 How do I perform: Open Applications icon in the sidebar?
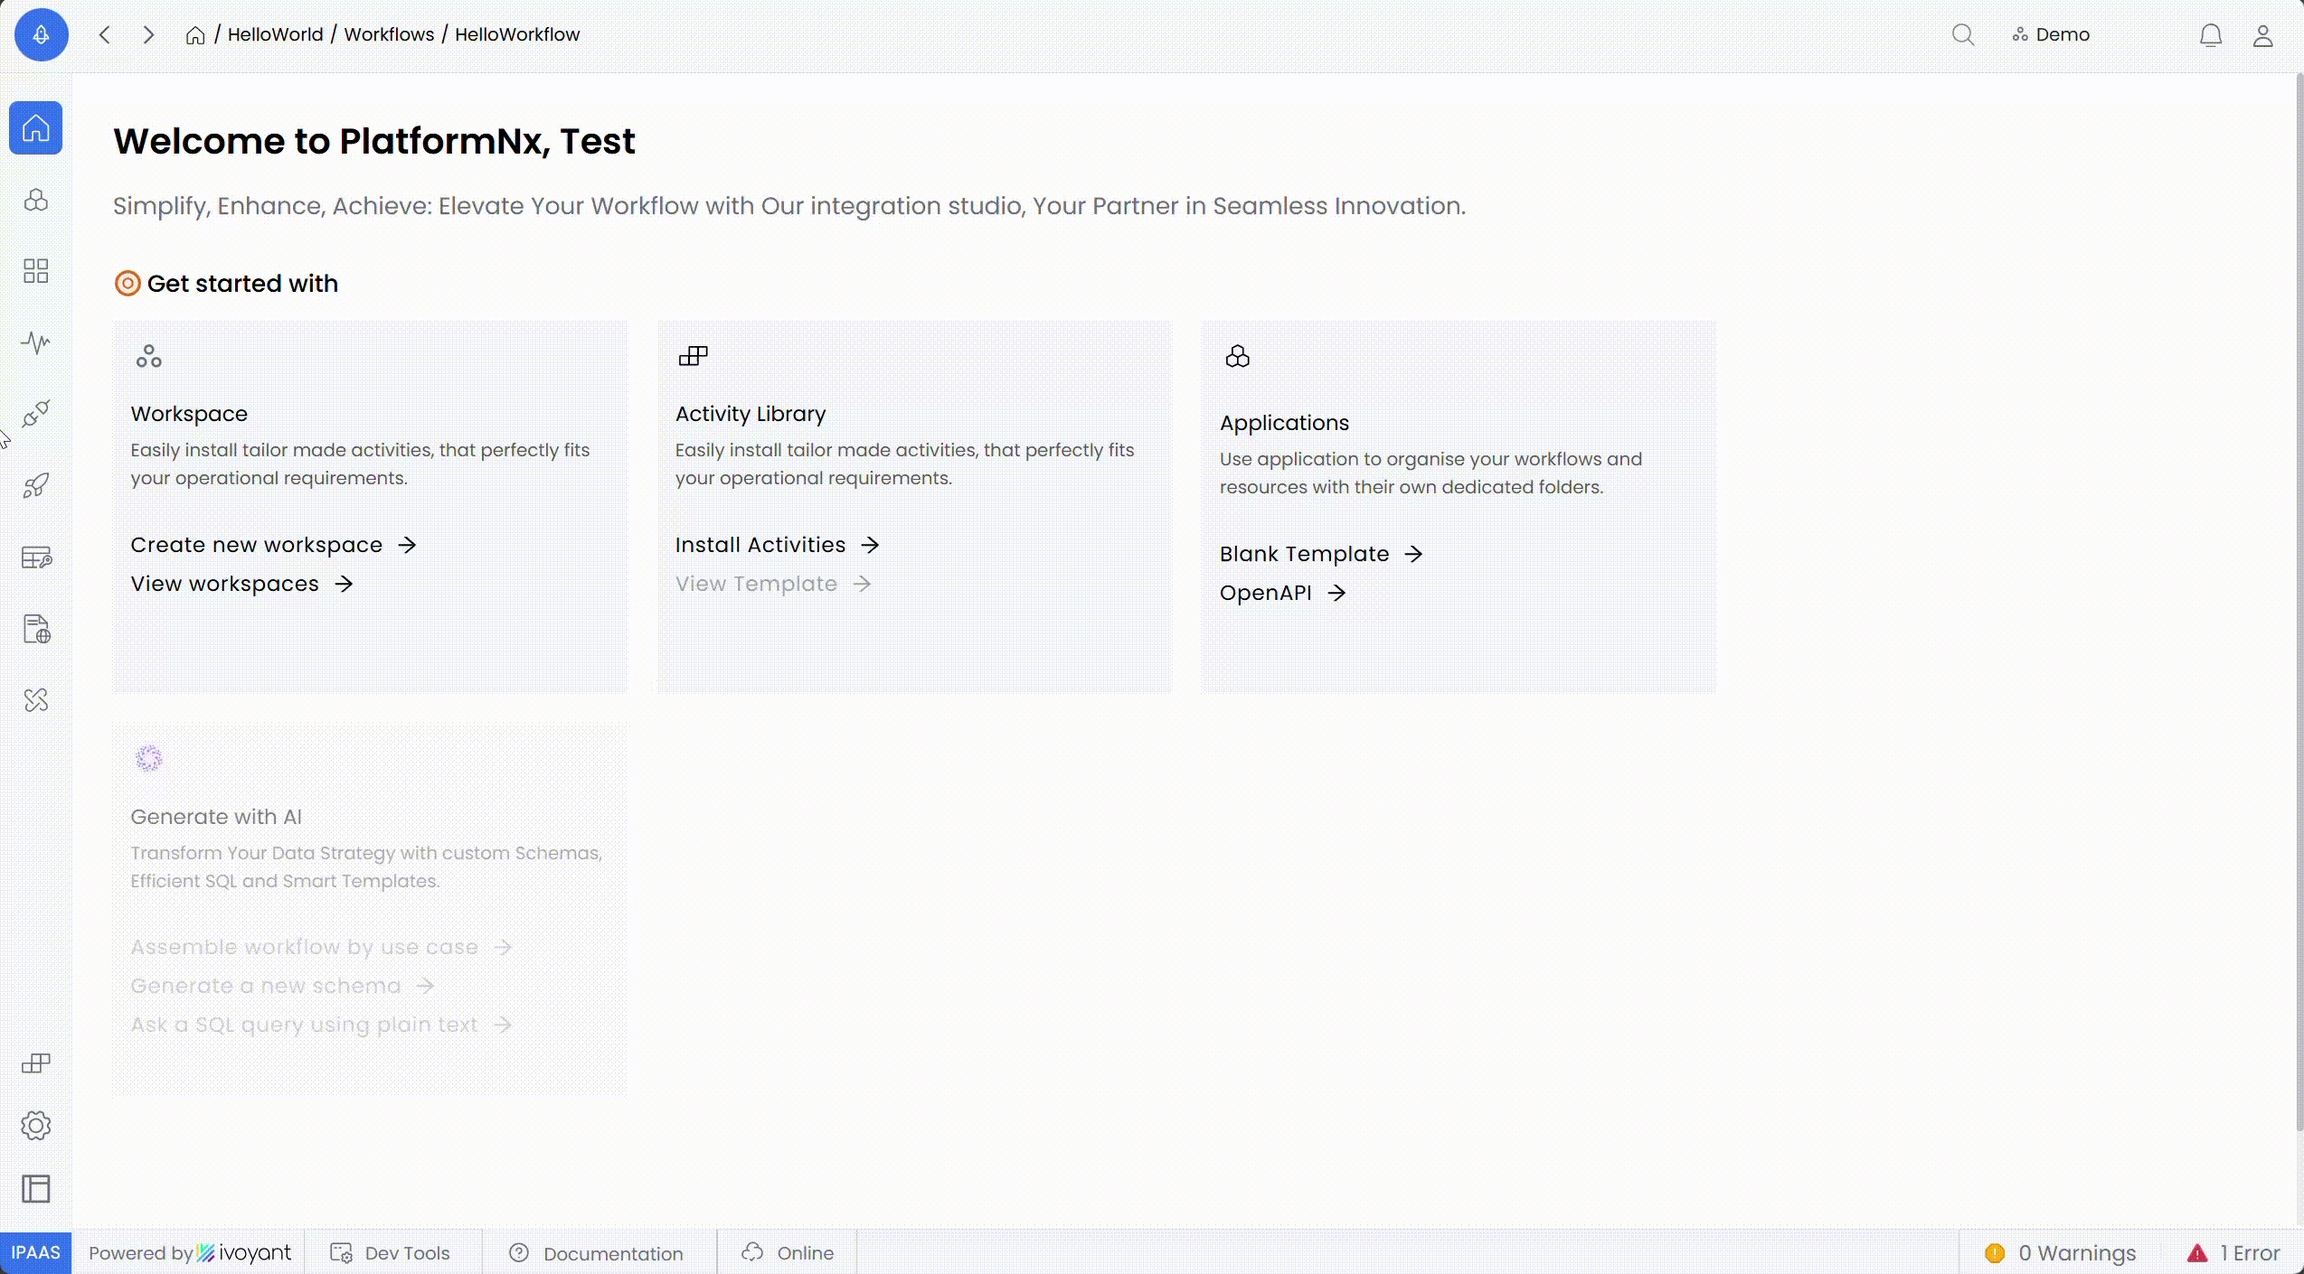36,200
